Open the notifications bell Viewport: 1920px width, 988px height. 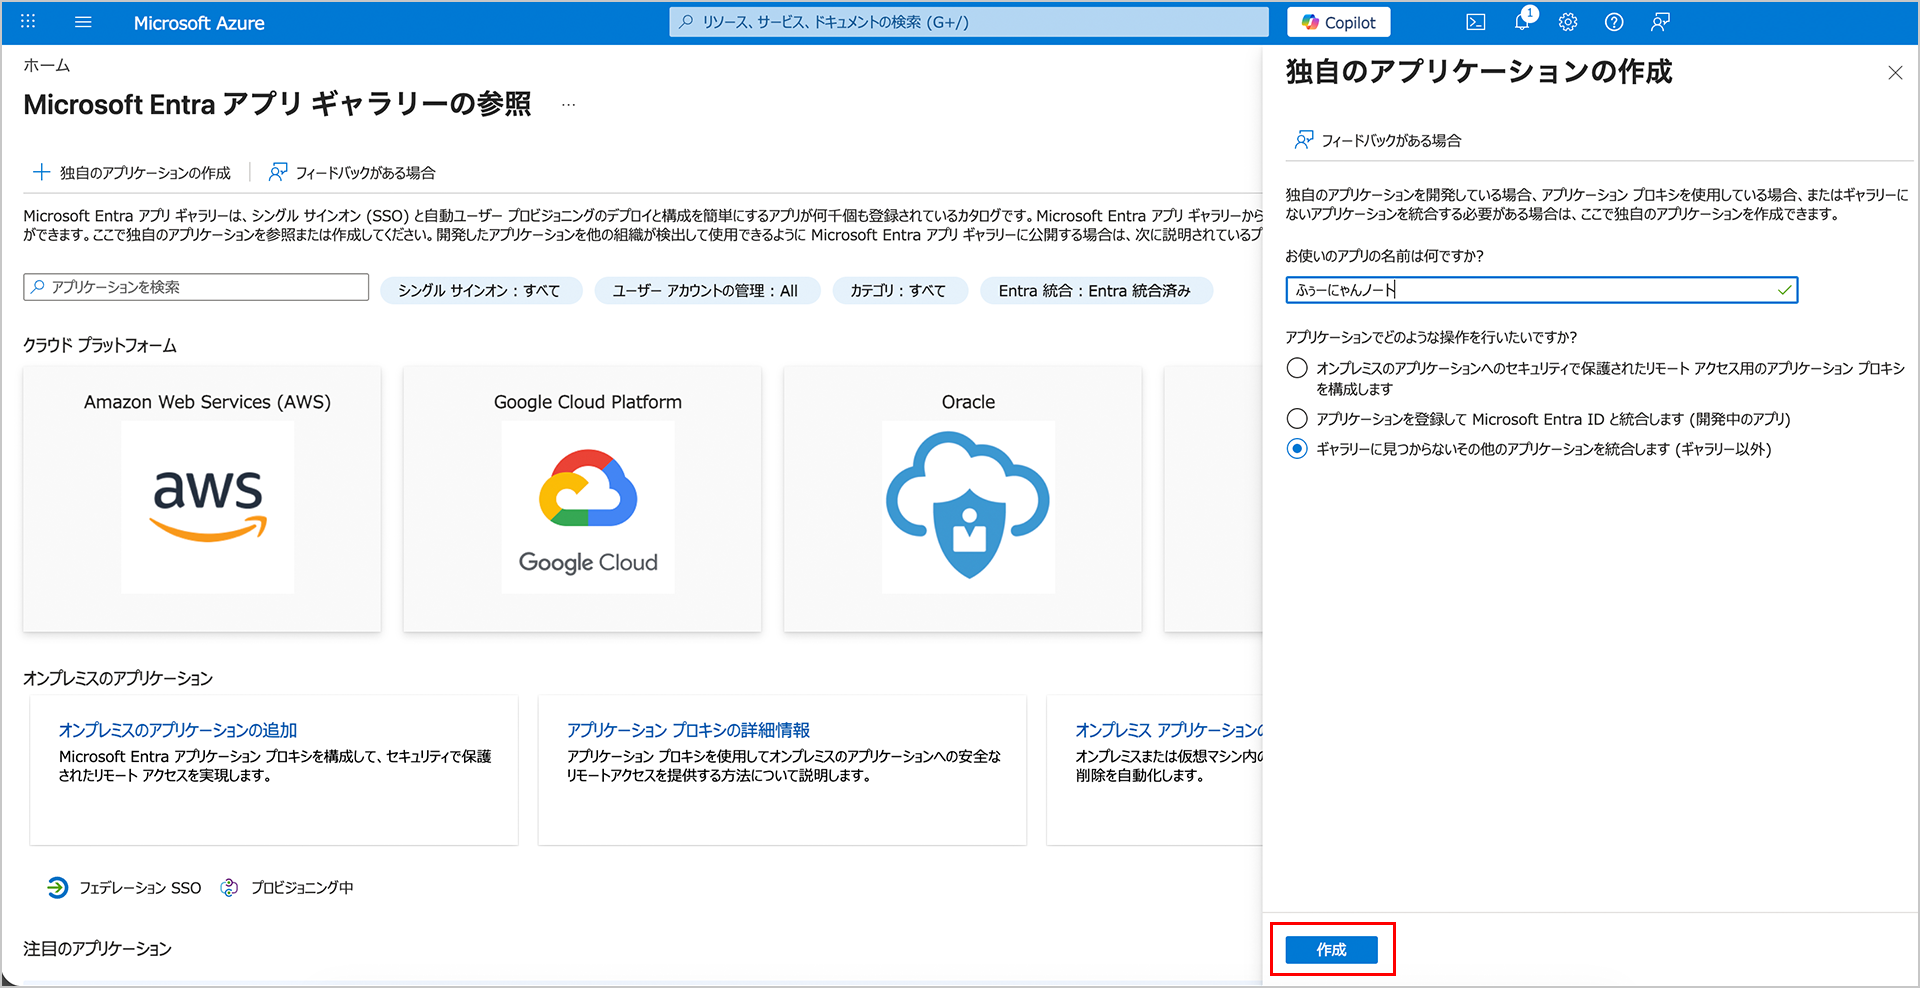click(1522, 22)
